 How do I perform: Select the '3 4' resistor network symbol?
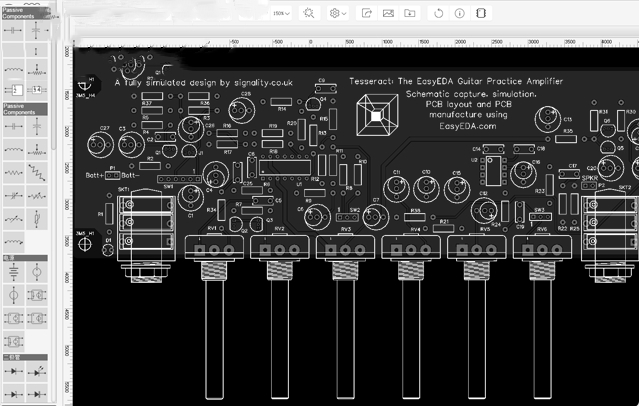(x=37, y=90)
